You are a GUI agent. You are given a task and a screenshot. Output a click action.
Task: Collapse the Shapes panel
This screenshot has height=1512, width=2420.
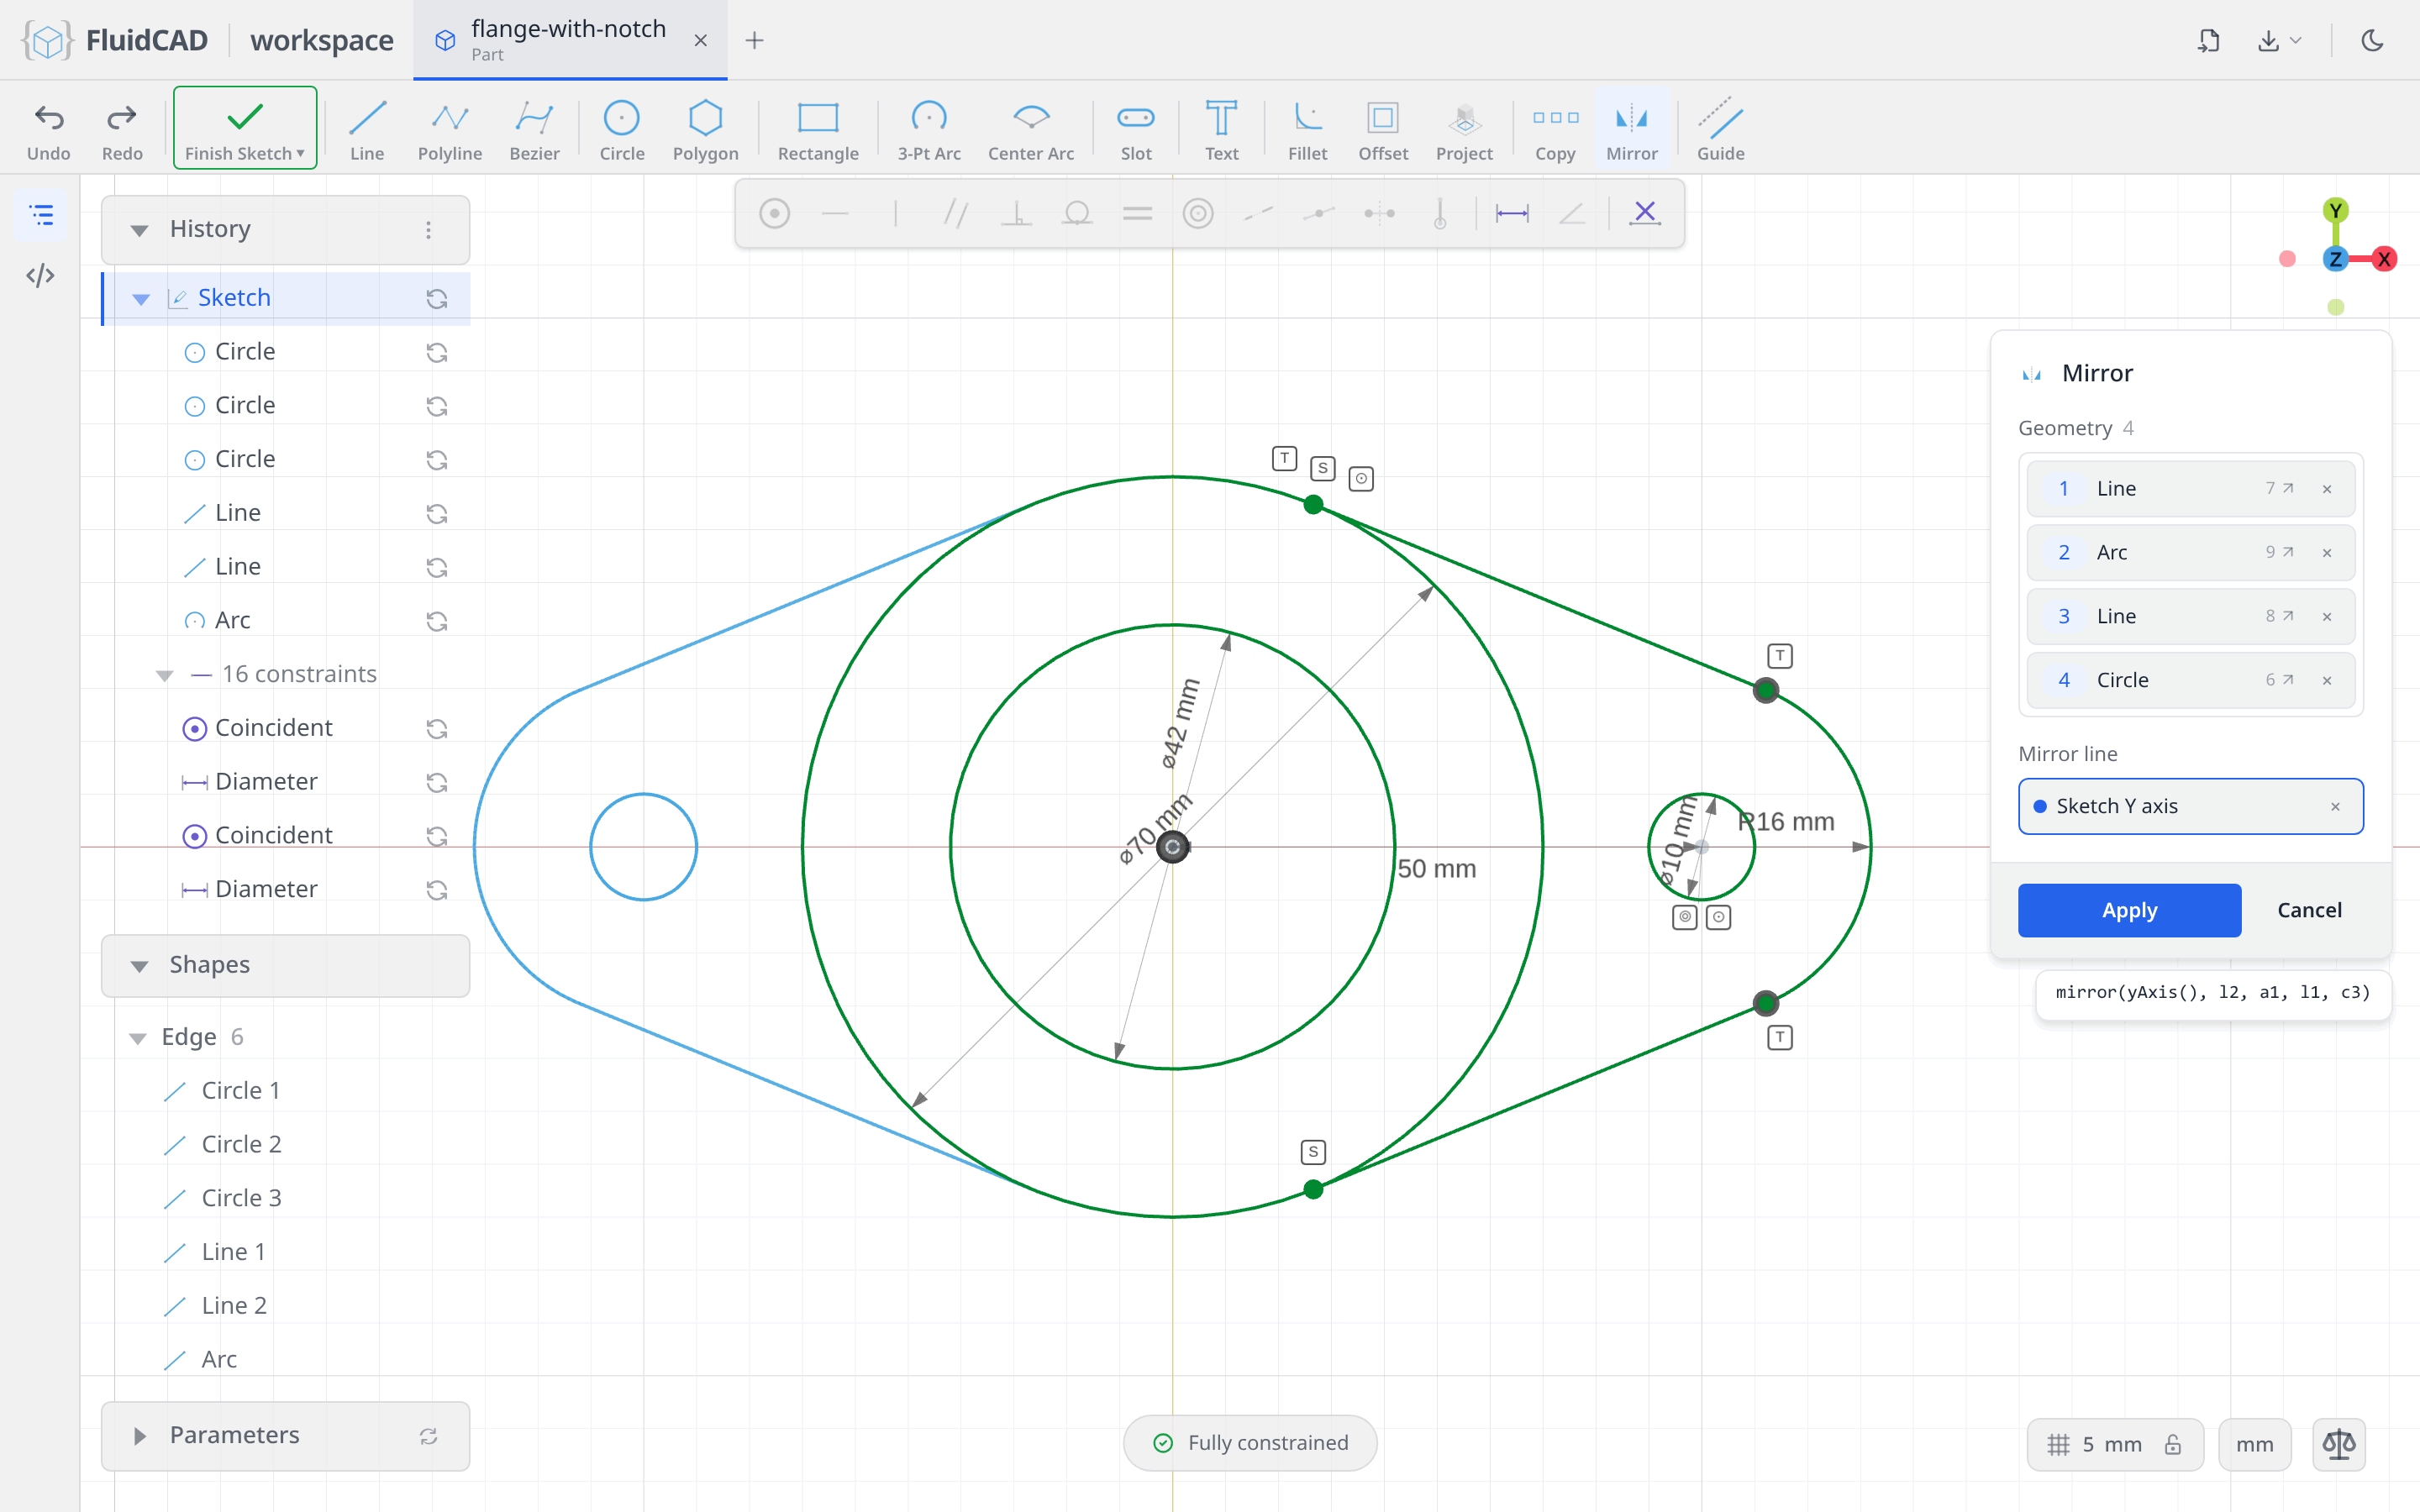tap(140, 966)
